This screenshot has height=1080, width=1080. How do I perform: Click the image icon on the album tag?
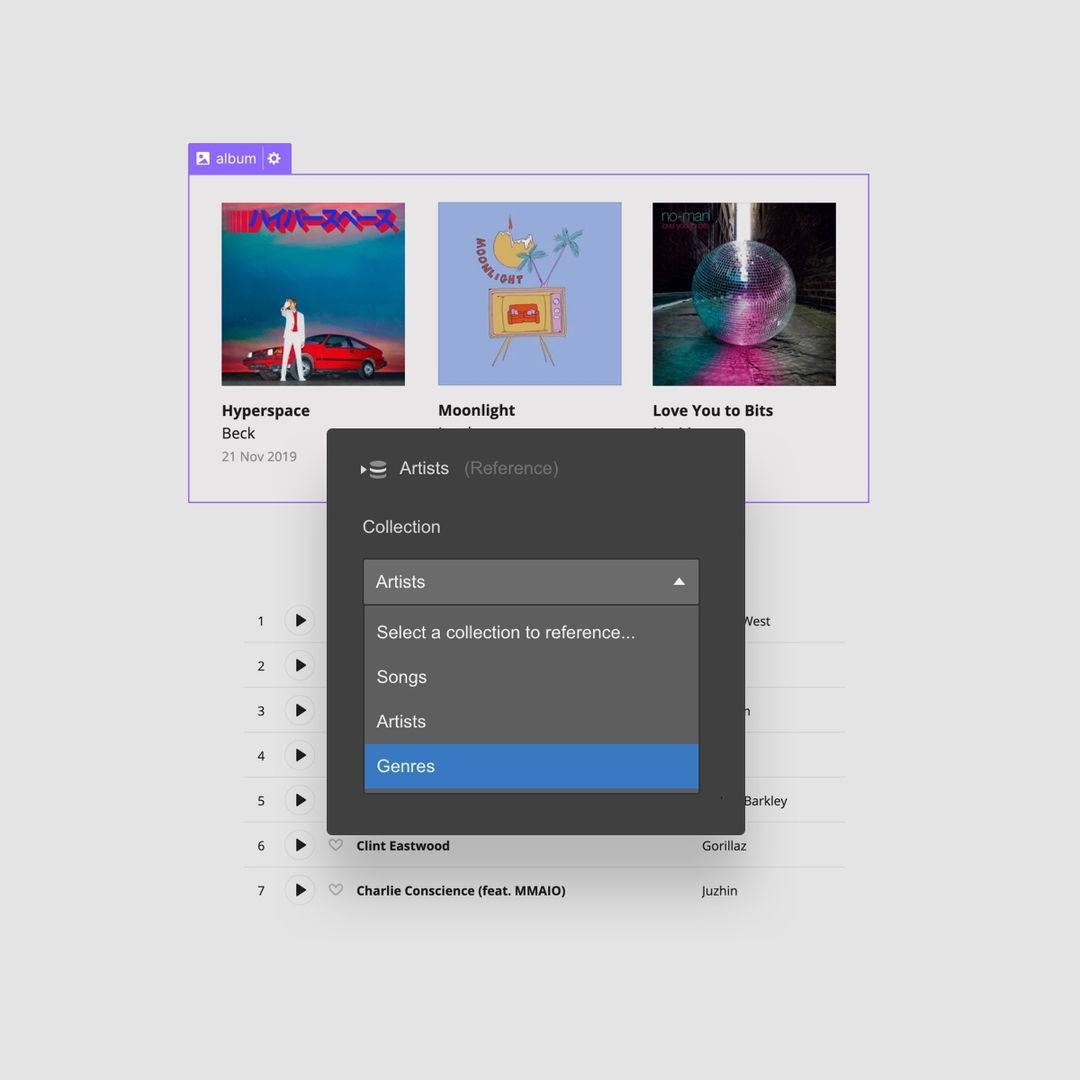point(203,158)
